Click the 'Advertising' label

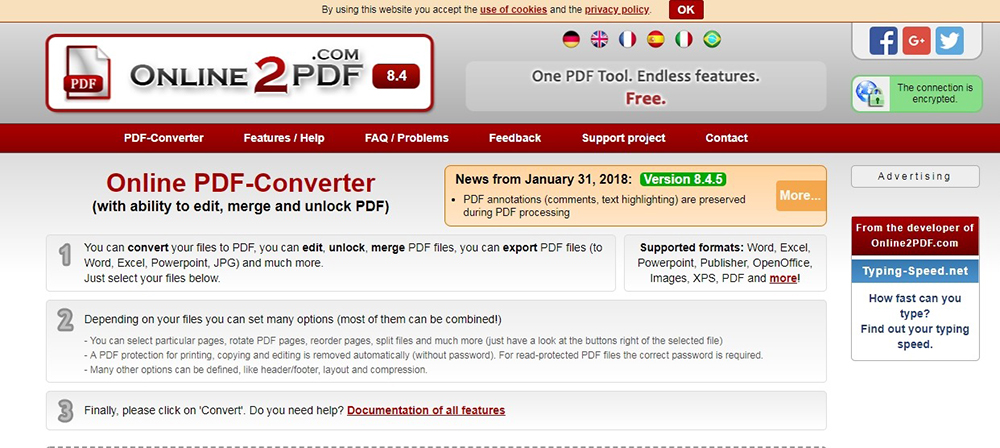915,176
